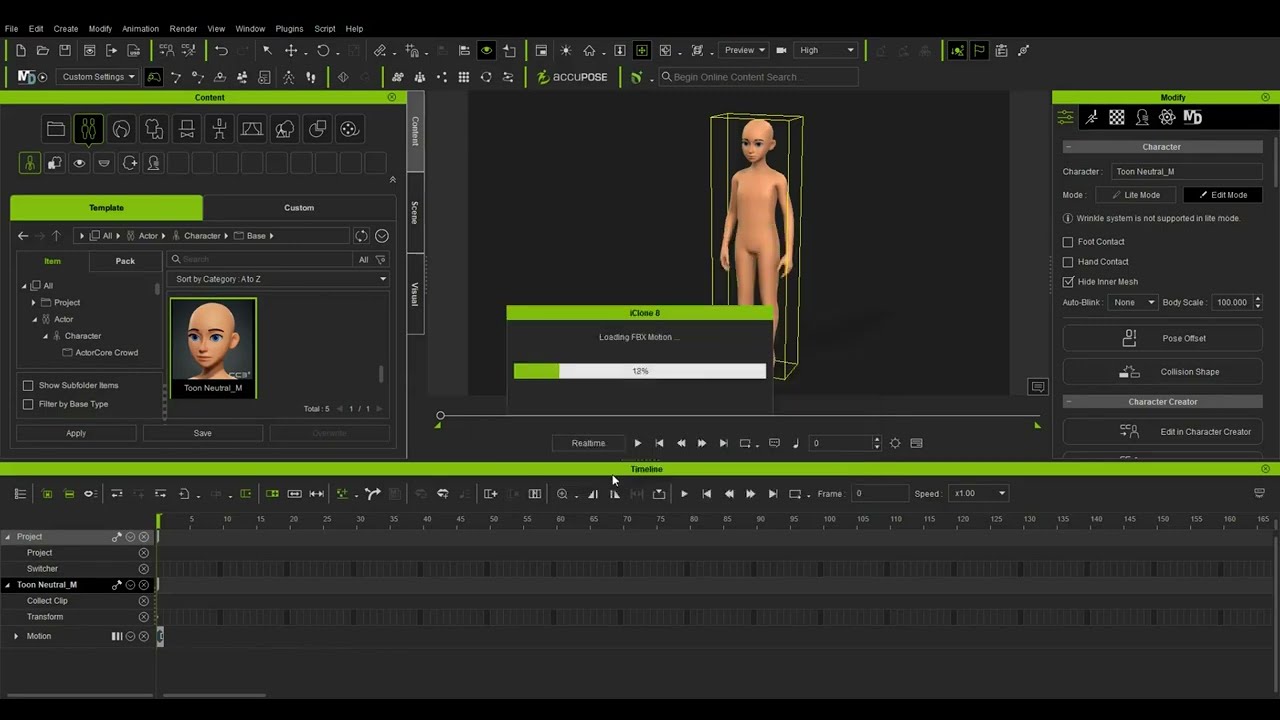1280x720 pixels.
Task: Open the Stage curtain category icon
Action: pos(252,129)
